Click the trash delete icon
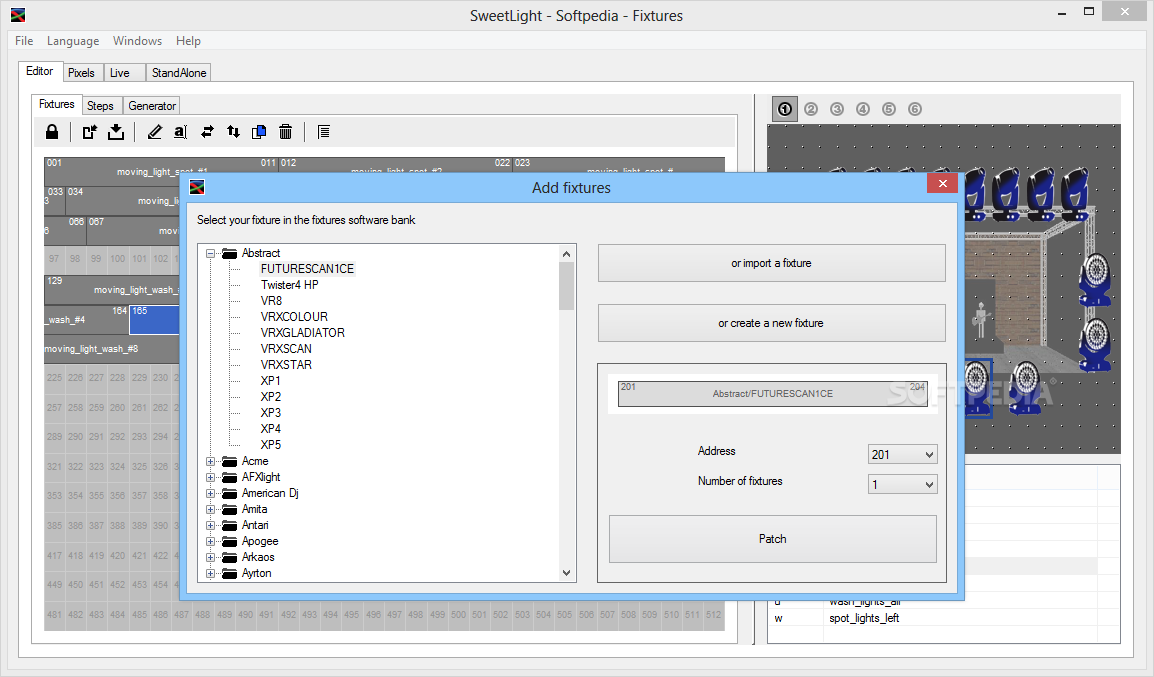The image size is (1154, 677). coord(286,132)
